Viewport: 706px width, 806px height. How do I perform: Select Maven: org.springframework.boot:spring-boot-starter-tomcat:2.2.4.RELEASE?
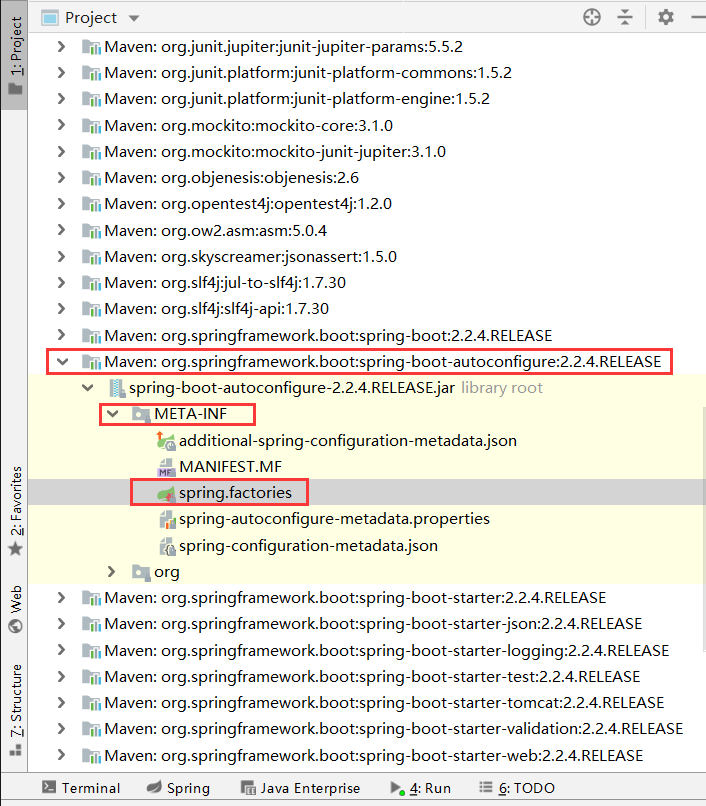point(384,703)
